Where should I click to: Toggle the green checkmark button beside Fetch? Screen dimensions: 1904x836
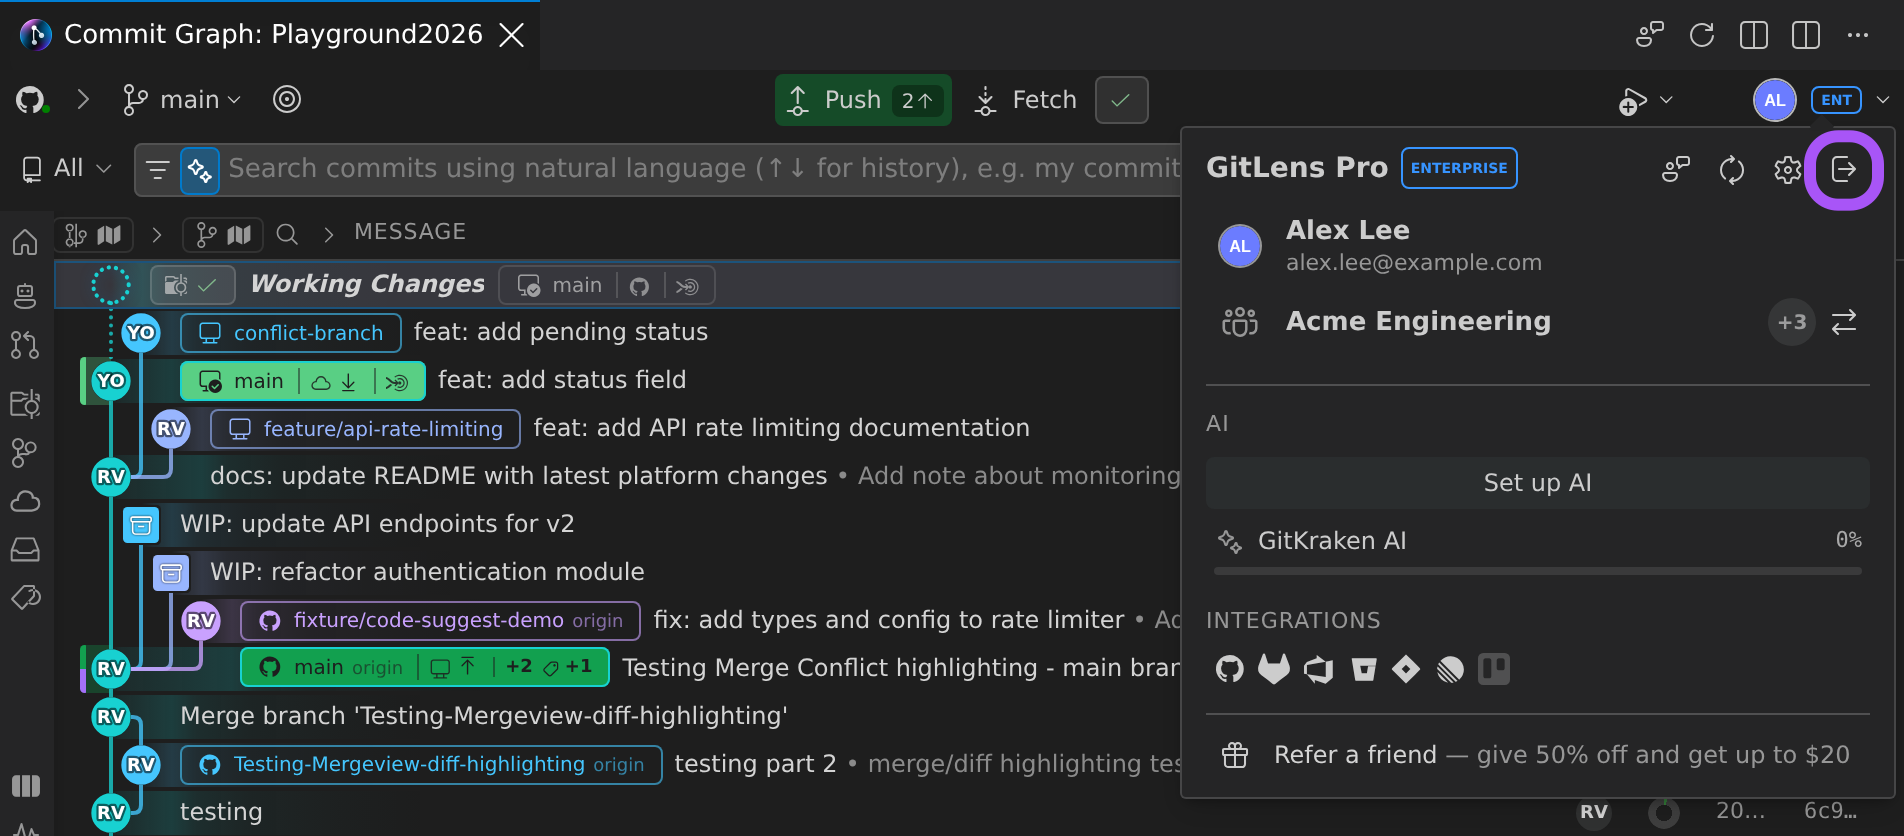1121,100
